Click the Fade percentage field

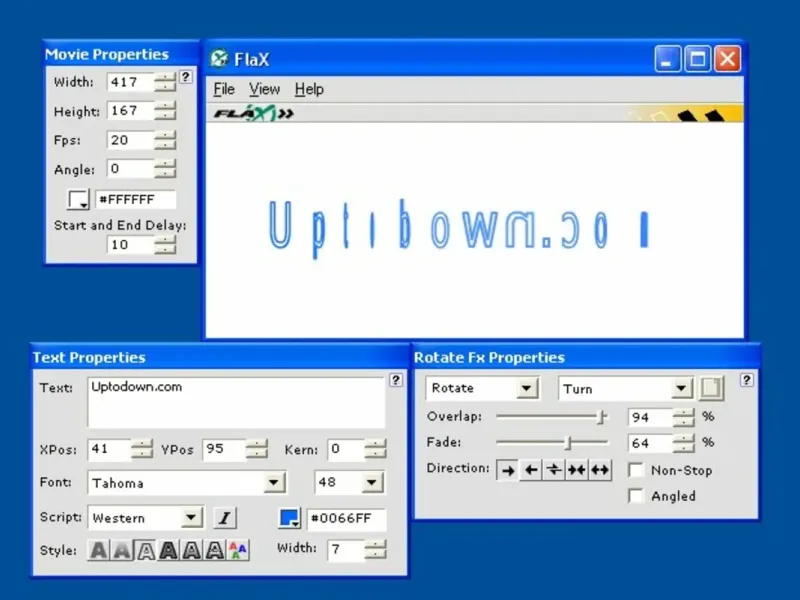click(651, 442)
